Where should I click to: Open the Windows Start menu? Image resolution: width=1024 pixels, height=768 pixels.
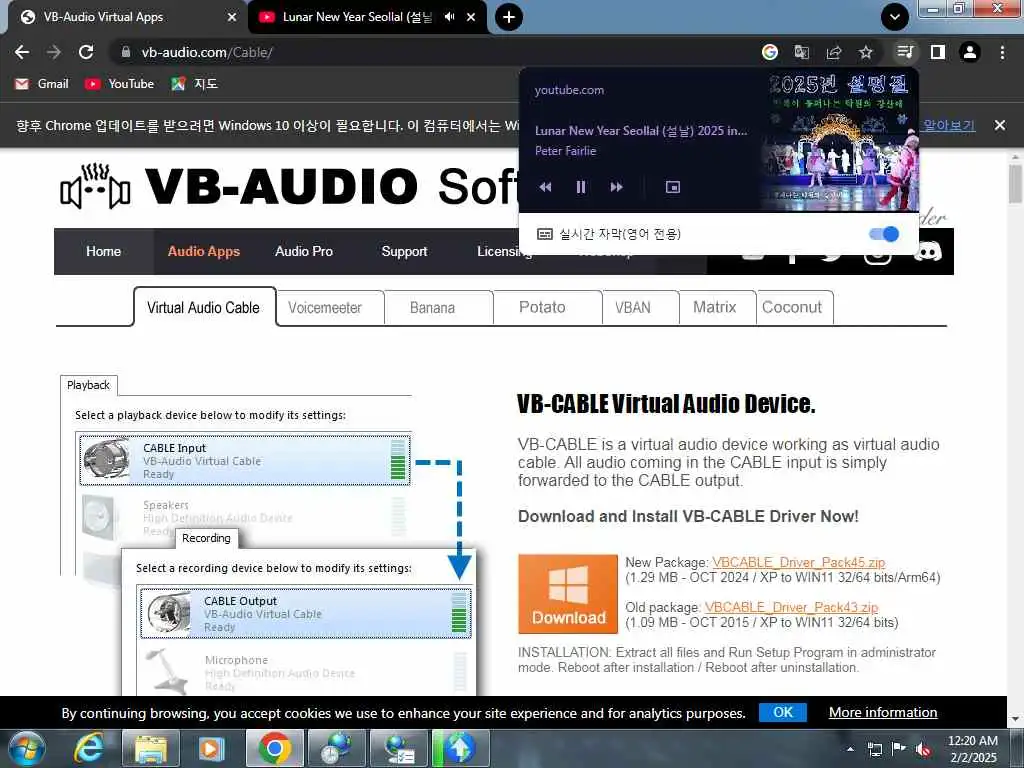click(26, 748)
